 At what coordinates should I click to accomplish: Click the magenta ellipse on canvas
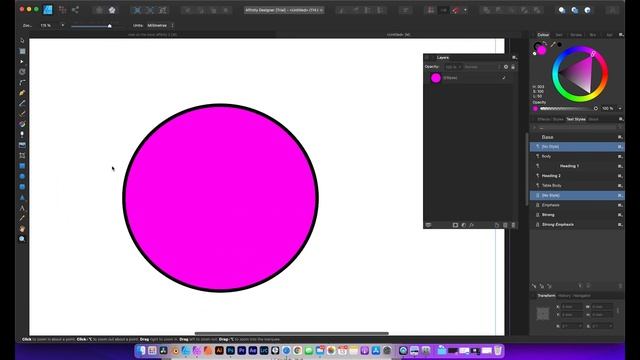click(220, 198)
